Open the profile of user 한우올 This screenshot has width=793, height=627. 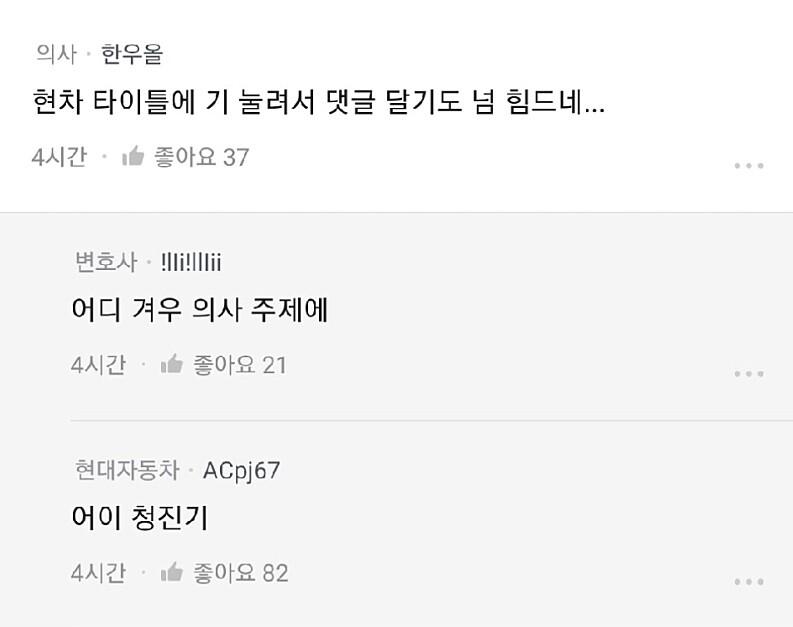(132, 53)
